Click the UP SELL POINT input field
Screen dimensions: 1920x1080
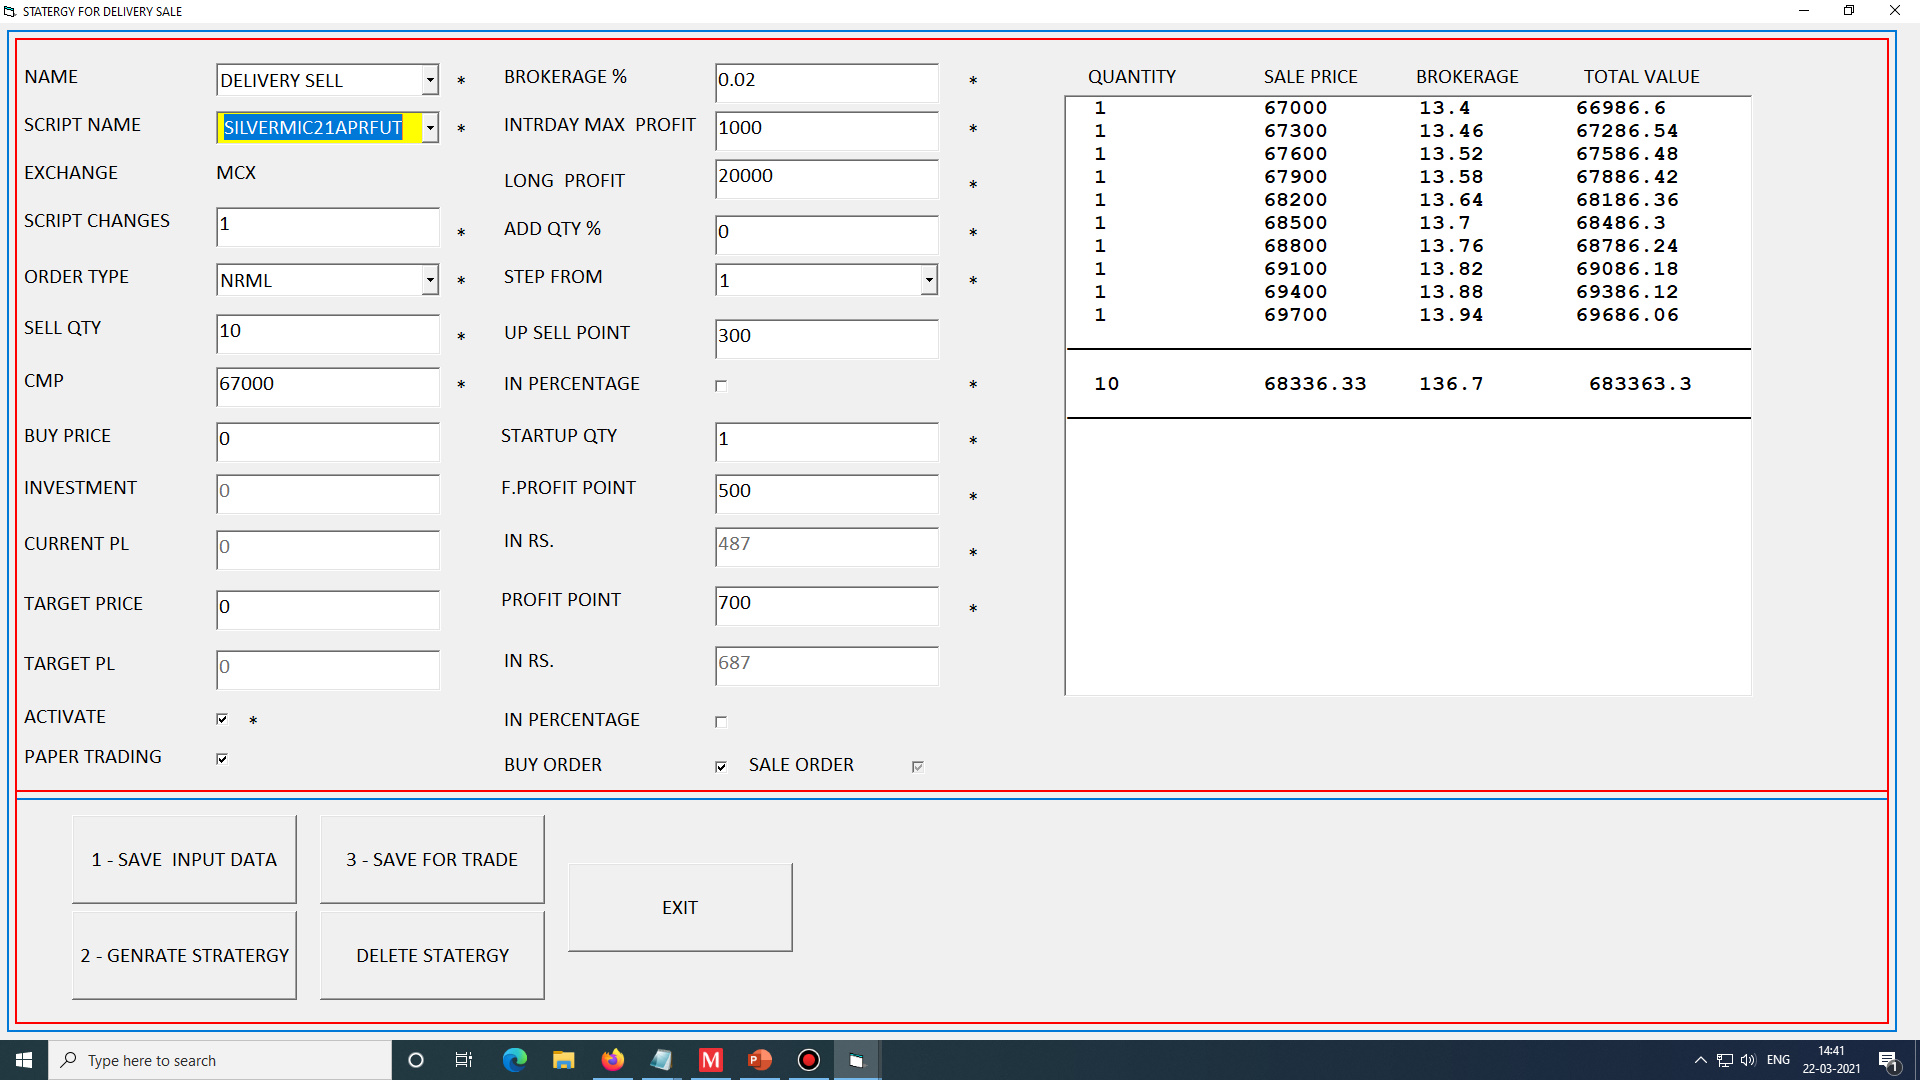[x=826, y=338]
